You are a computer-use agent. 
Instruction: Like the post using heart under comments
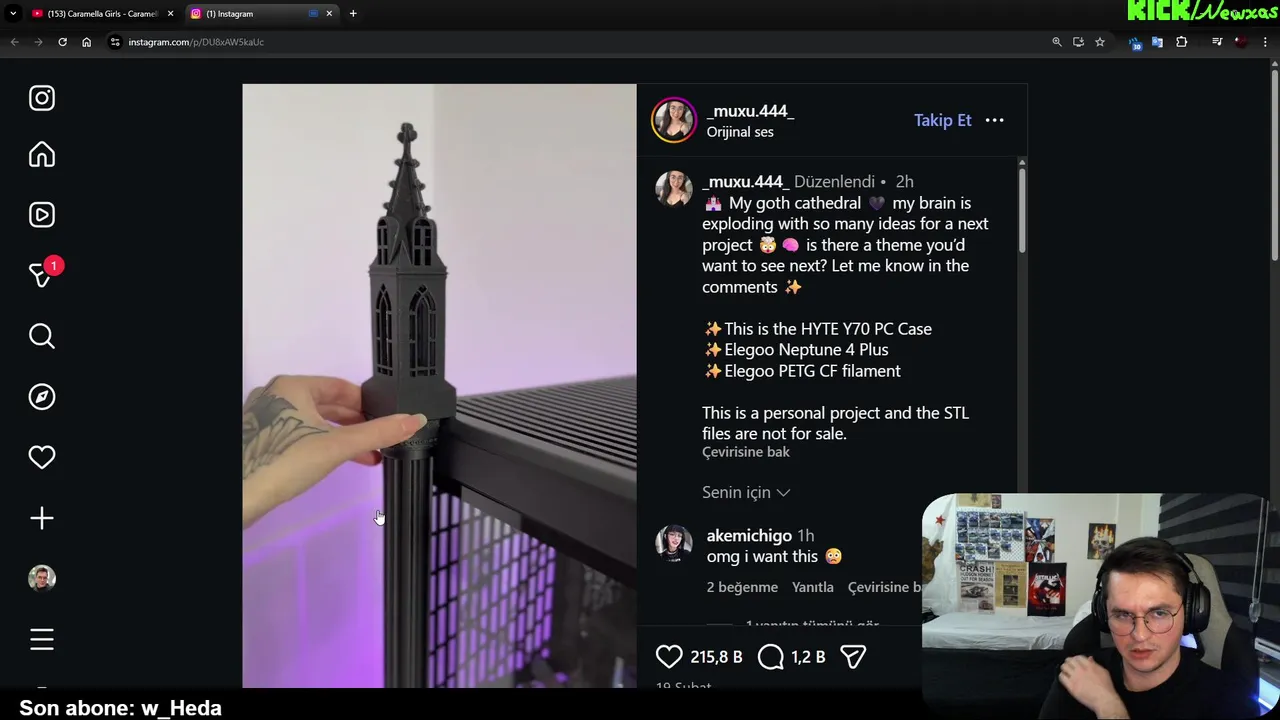click(669, 656)
